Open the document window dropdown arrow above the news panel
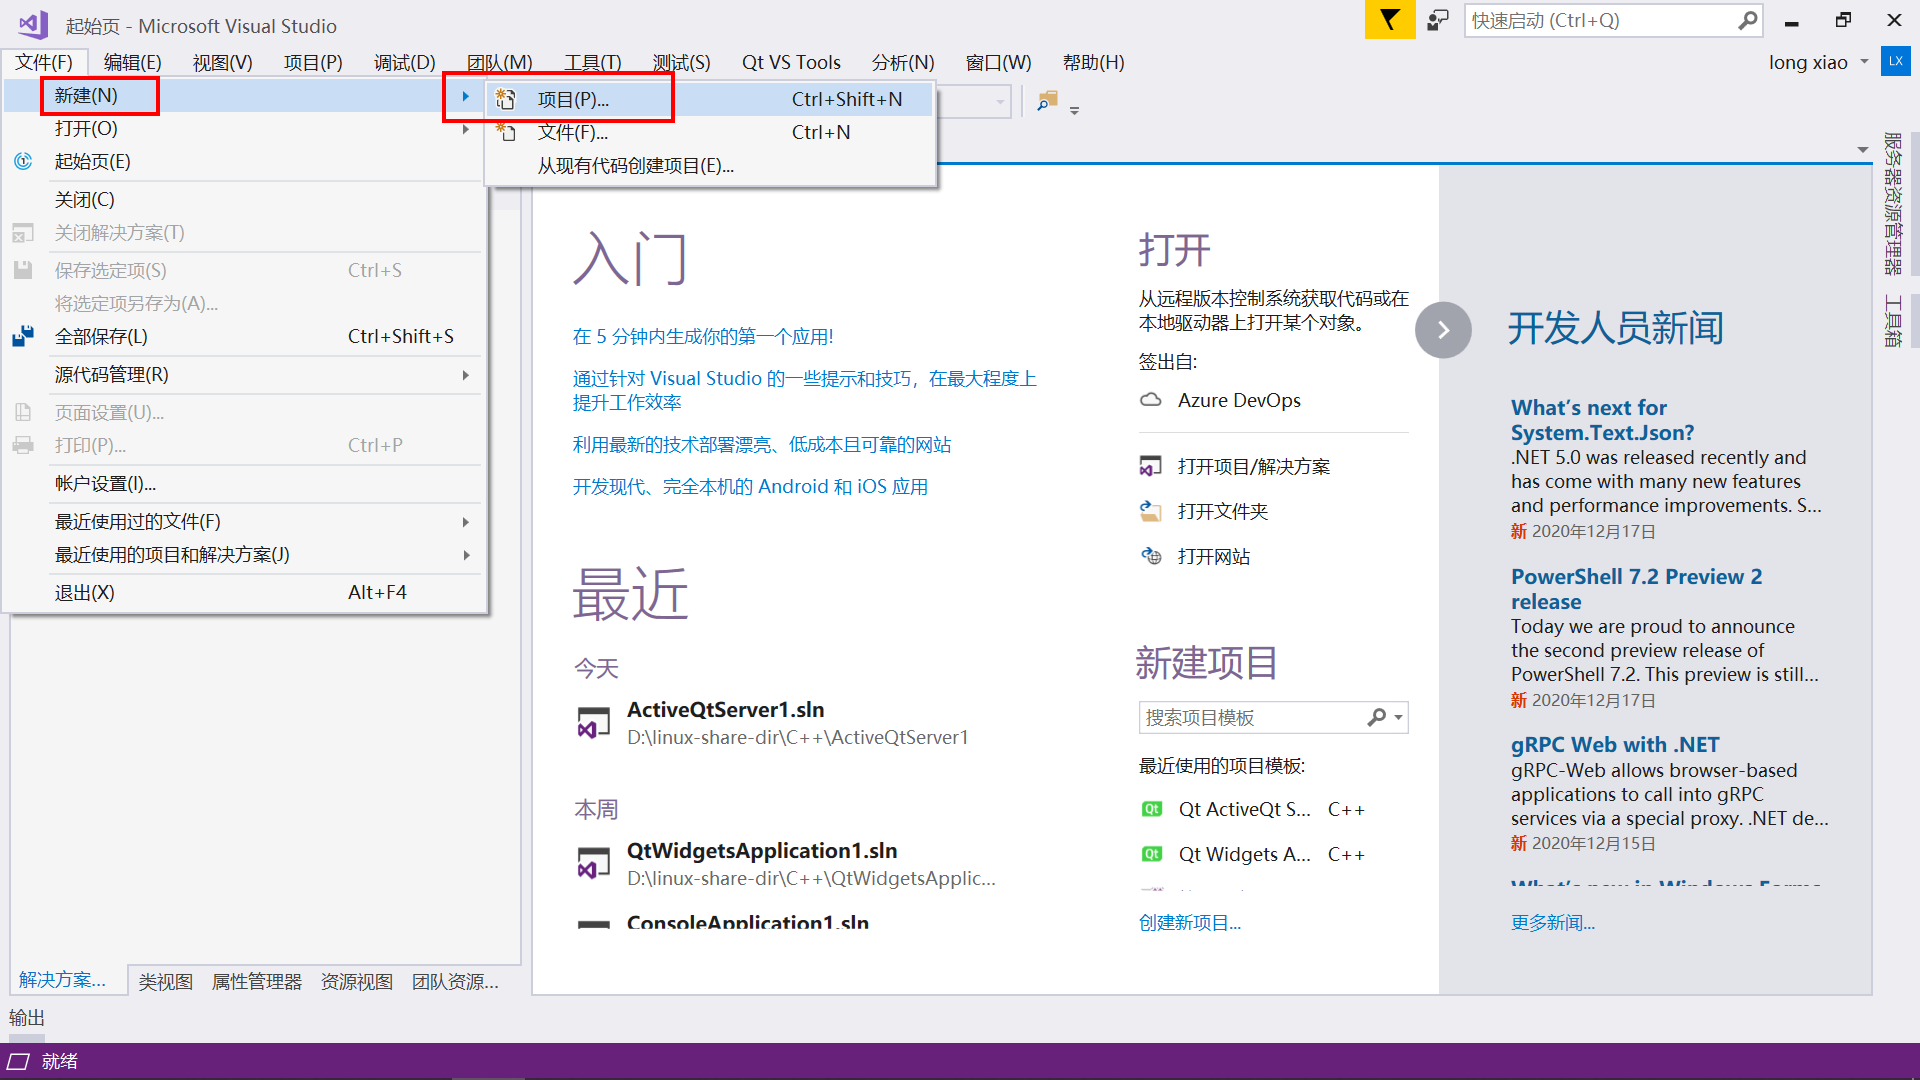This screenshot has height=1080, width=1920. 1862,148
